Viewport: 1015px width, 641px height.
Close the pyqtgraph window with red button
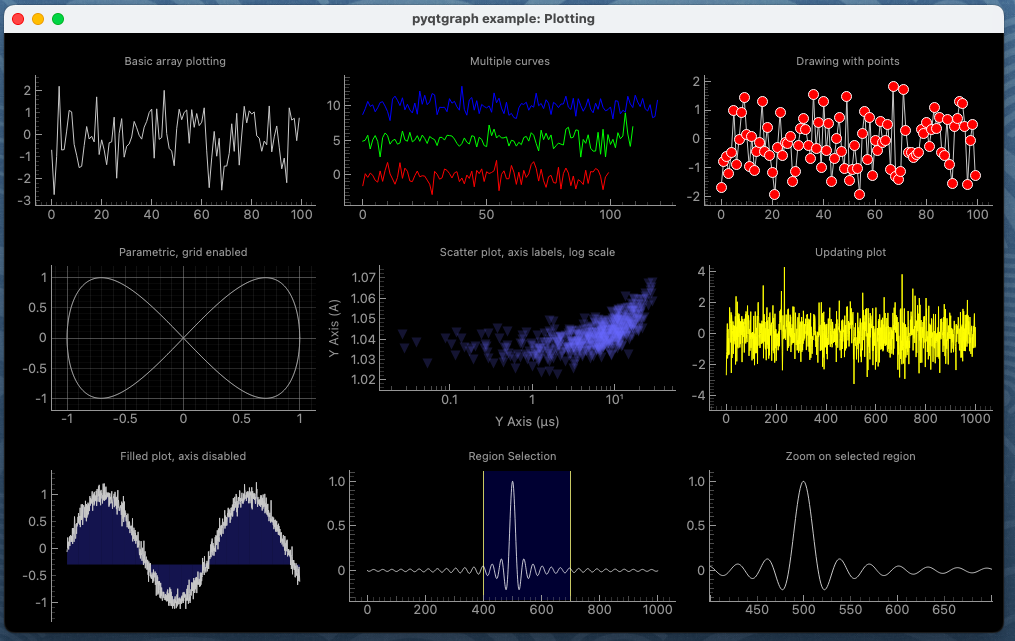pyautogui.click(x=18, y=19)
